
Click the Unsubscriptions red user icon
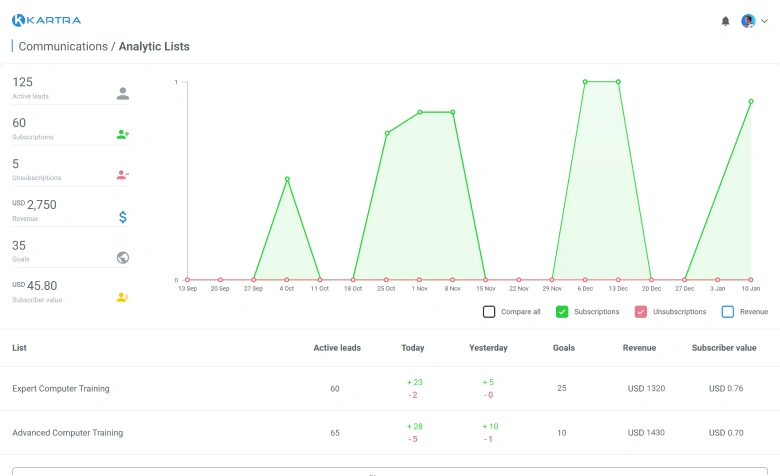(122, 175)
